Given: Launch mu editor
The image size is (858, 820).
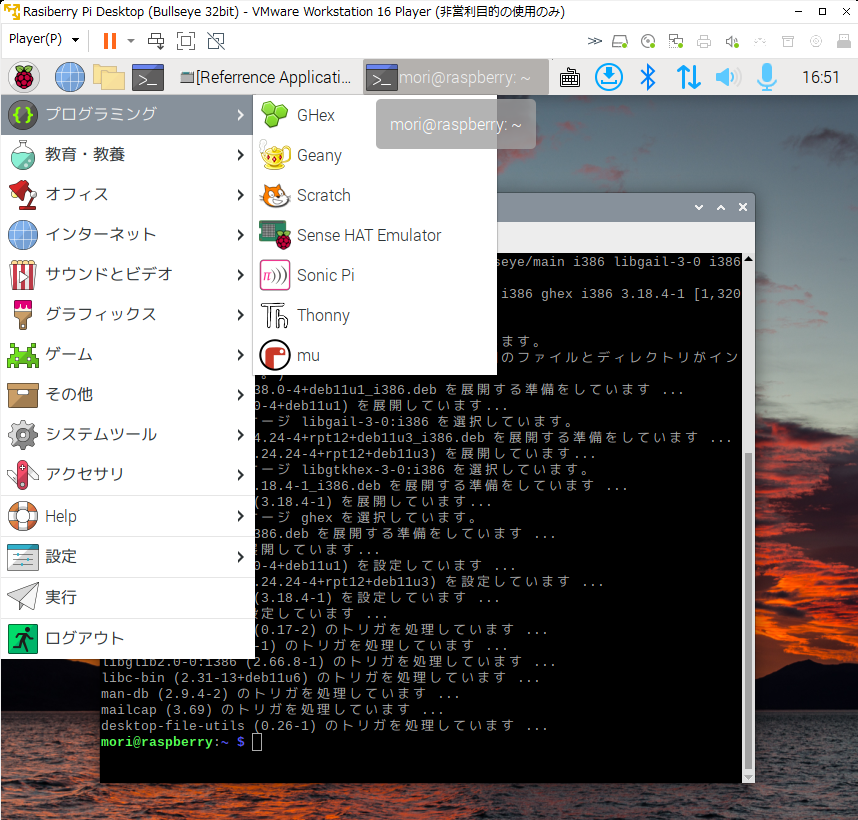Looking at the screenshot, I should pos(375,356).
